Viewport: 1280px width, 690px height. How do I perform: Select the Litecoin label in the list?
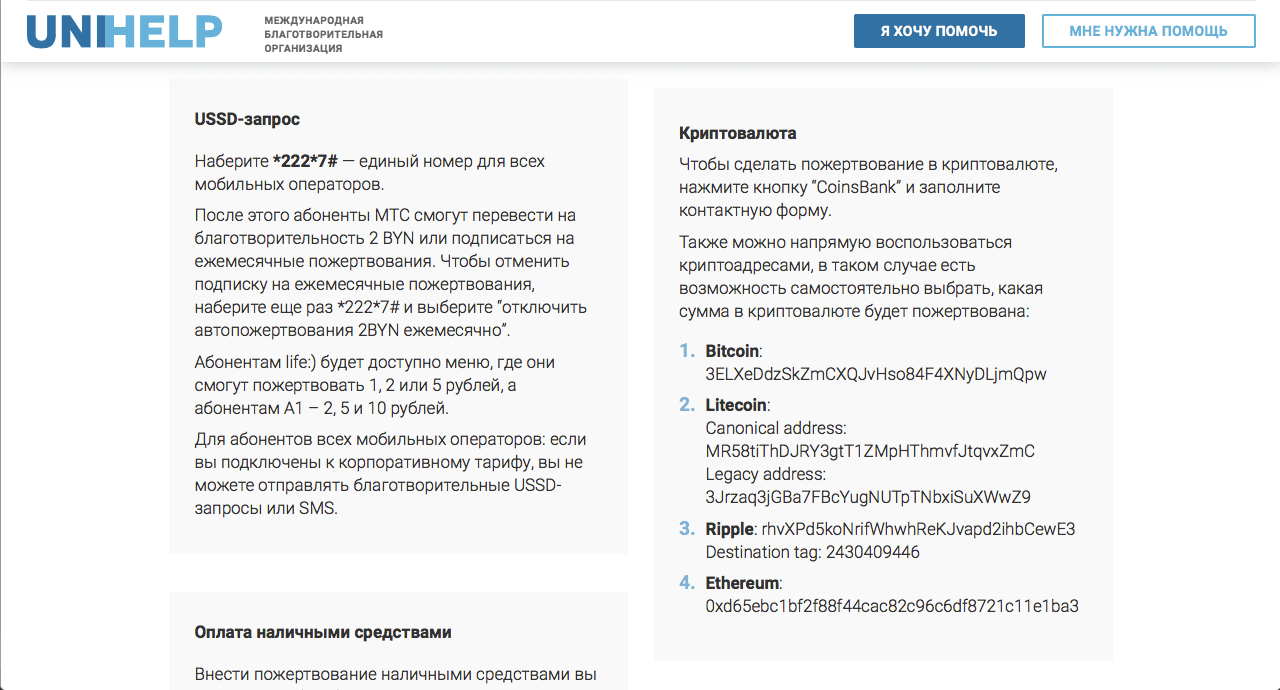click(736, 405)
